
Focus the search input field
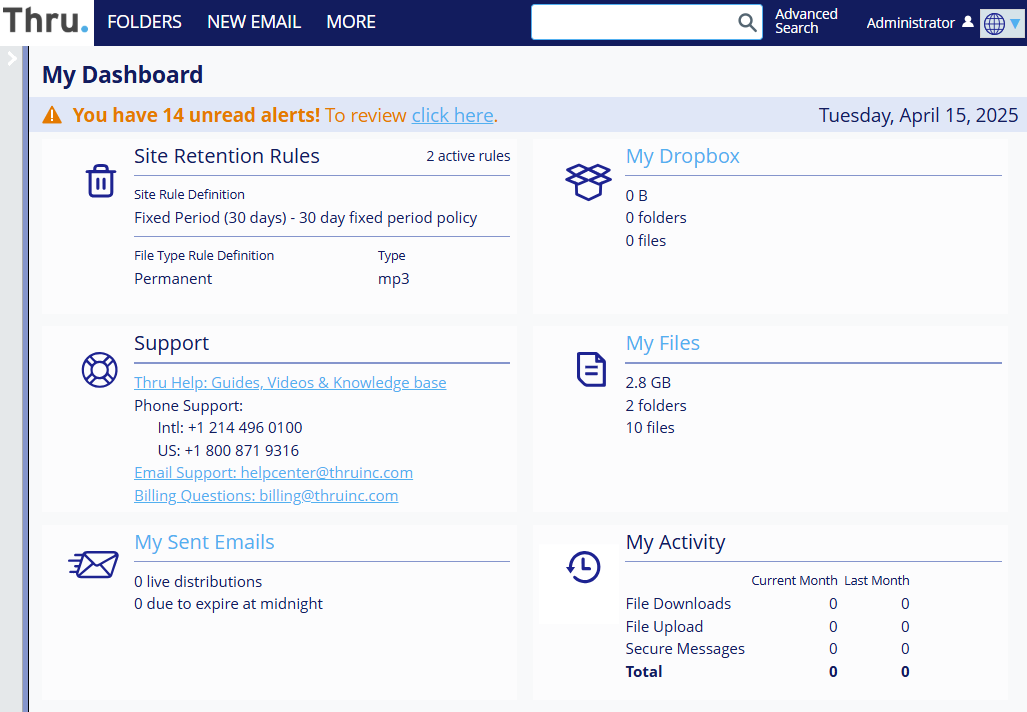click(x=634, y=22)
